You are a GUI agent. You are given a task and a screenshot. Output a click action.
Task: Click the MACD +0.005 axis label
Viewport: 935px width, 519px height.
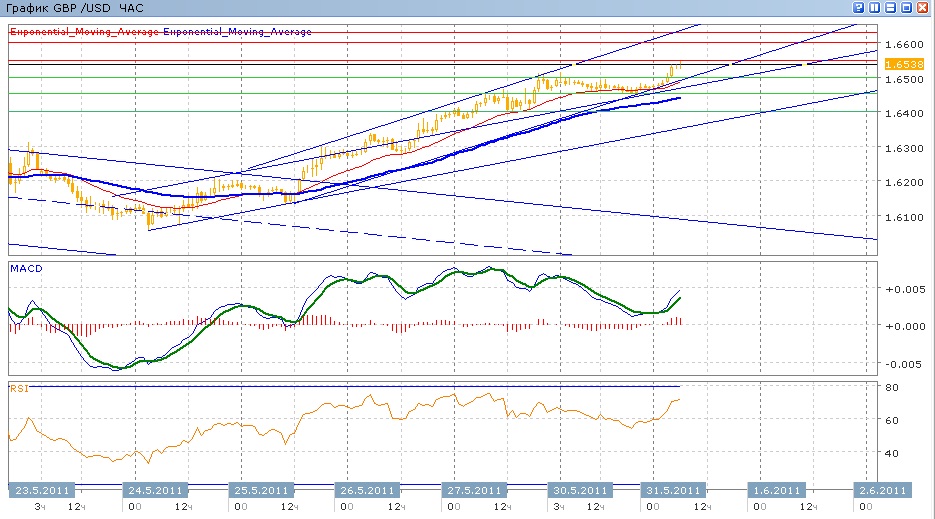click(x=905, y=289)
